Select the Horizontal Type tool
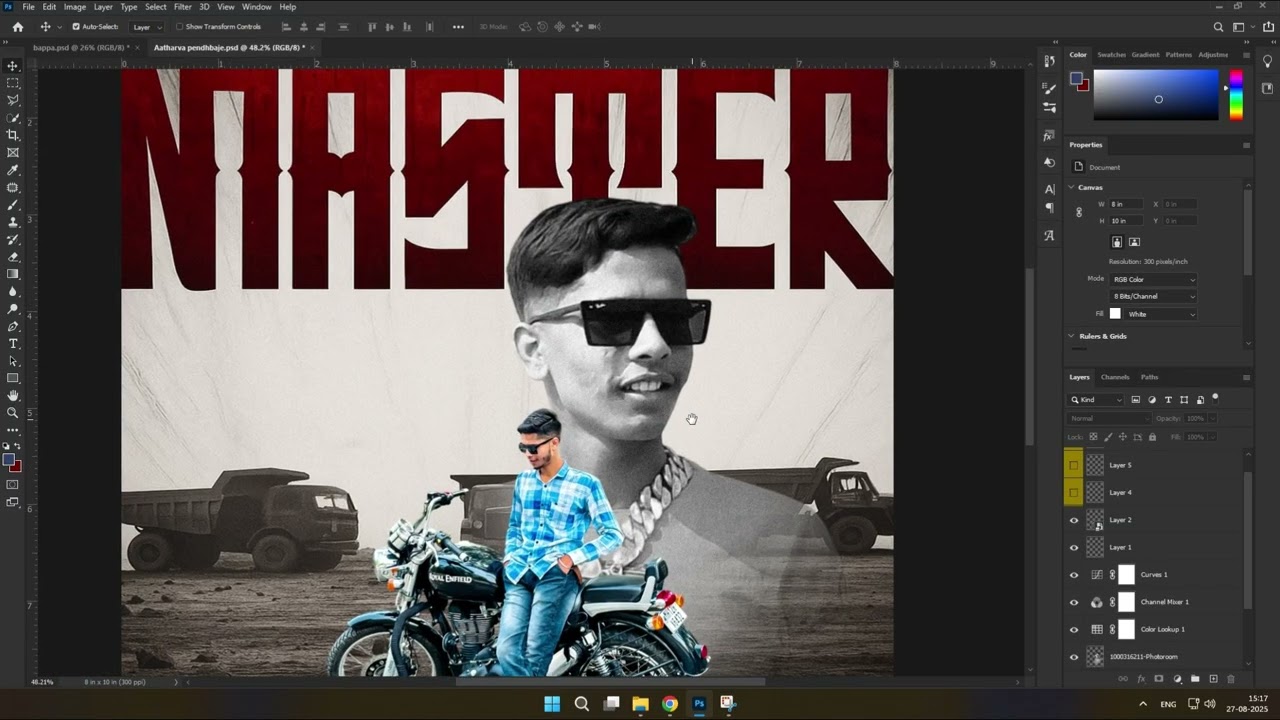 click(x=13, y=344)
